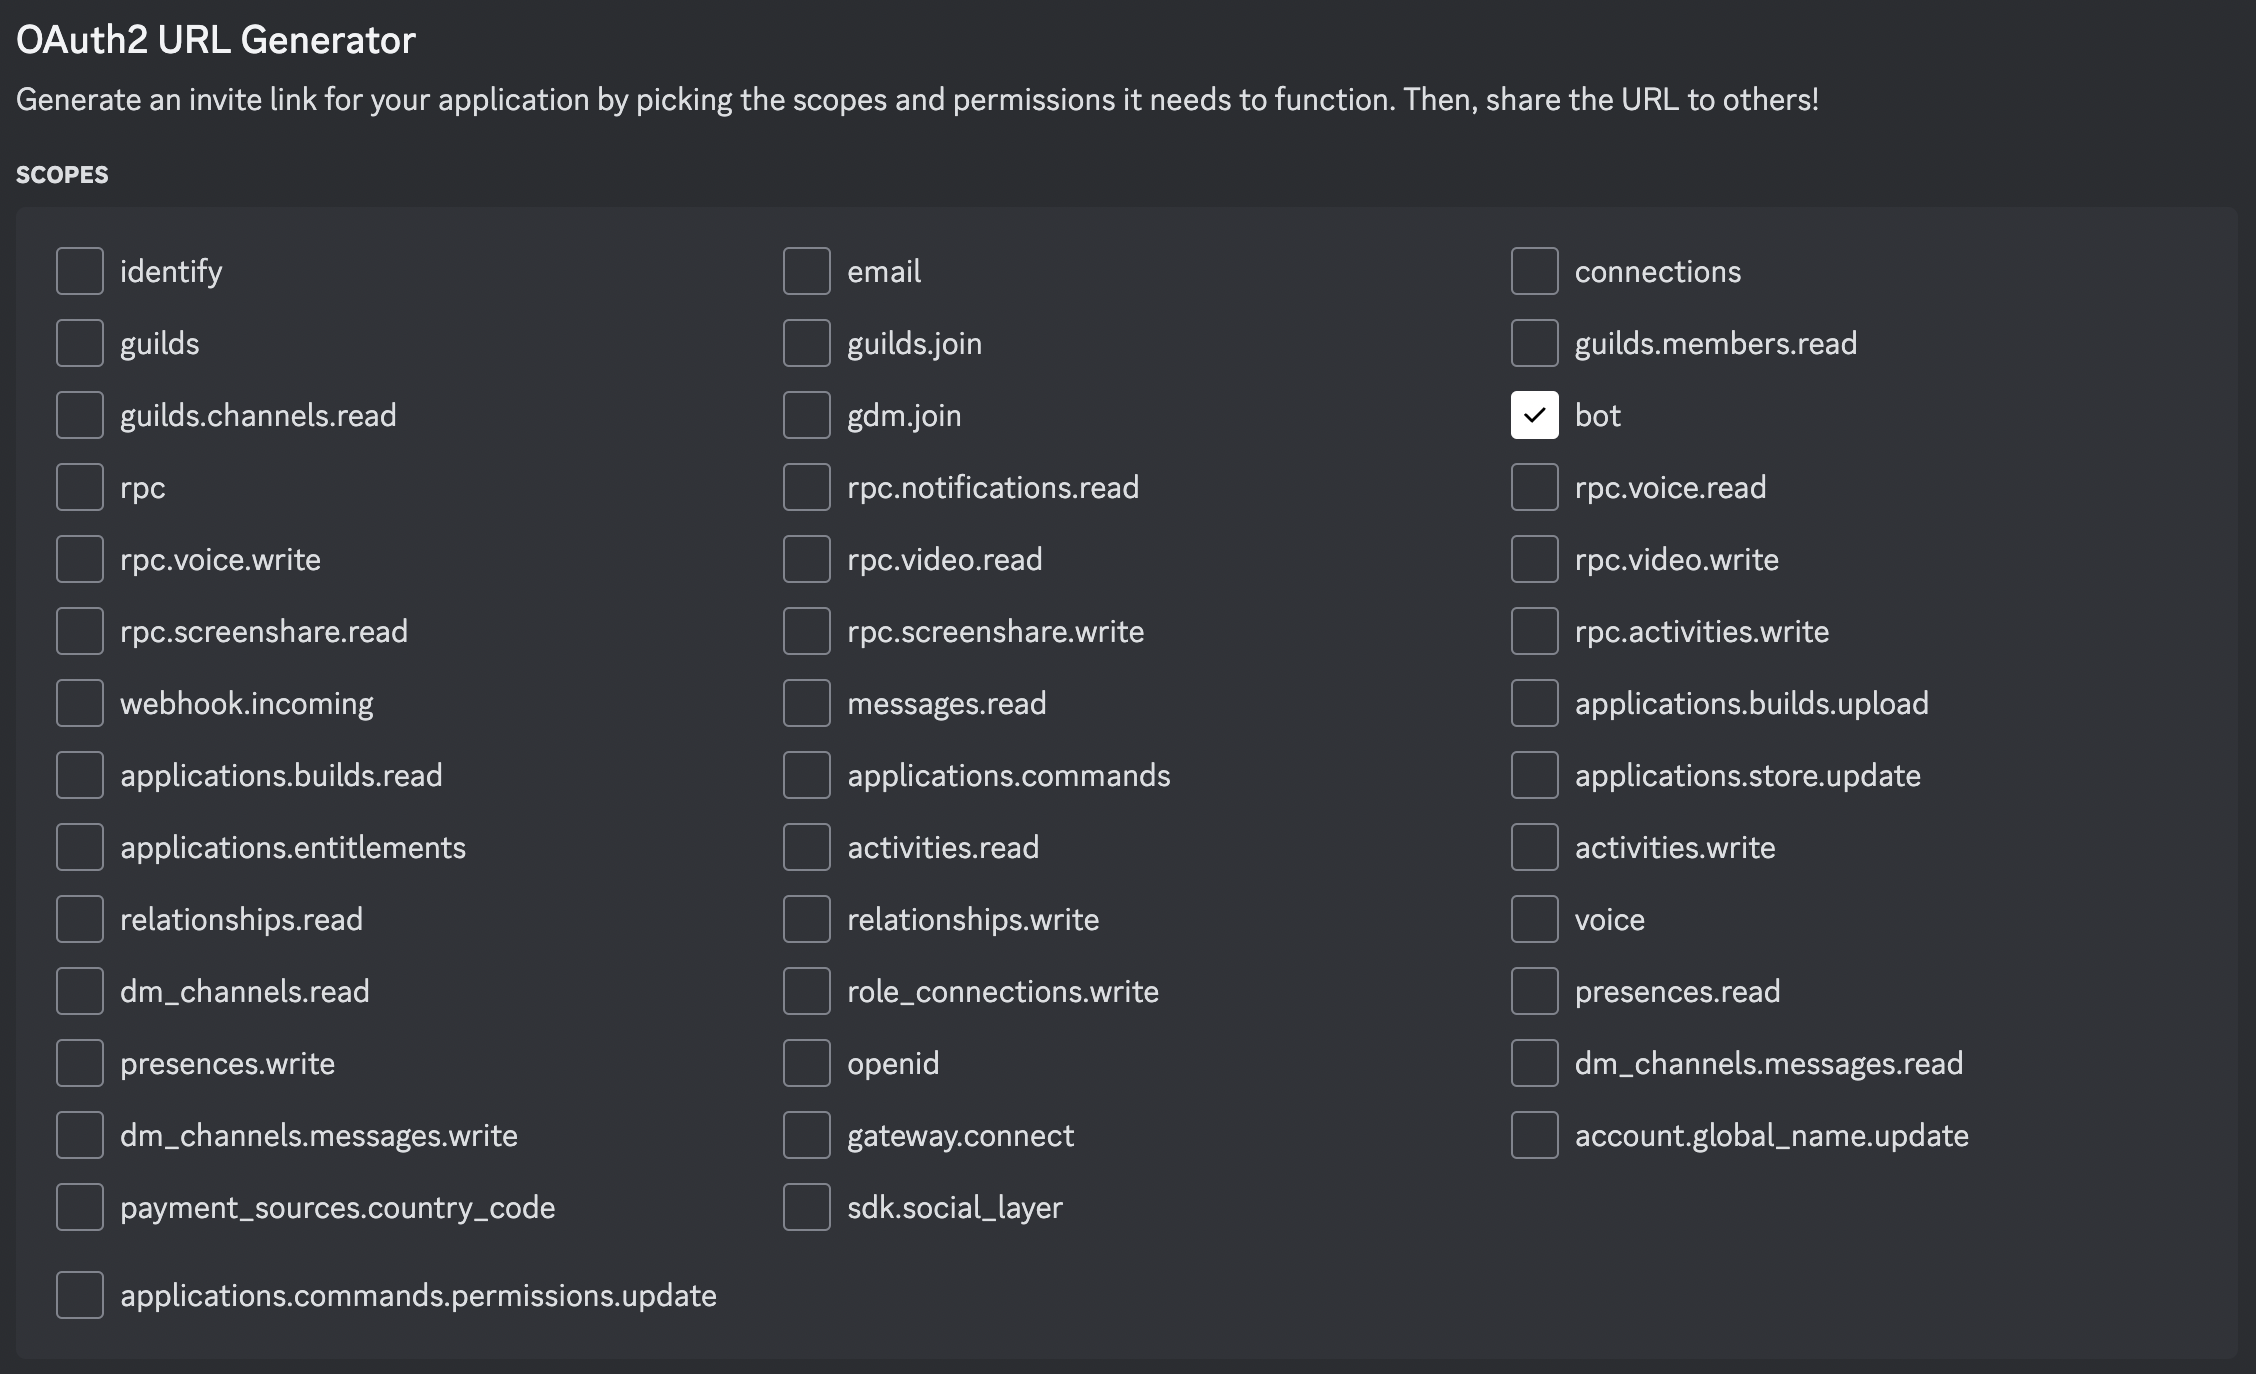Screen dimensions: 2256x1374
Task: Check the guilds.join scope
Action: click(x=806, y=343)
